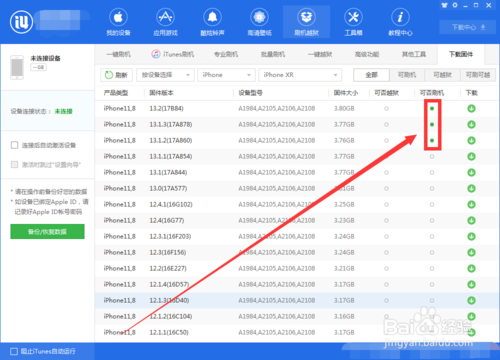The height and width of the screenshot is (360, 500).
Task: Click size 3.80GB in 13.2 row
Action: [344, 108]
